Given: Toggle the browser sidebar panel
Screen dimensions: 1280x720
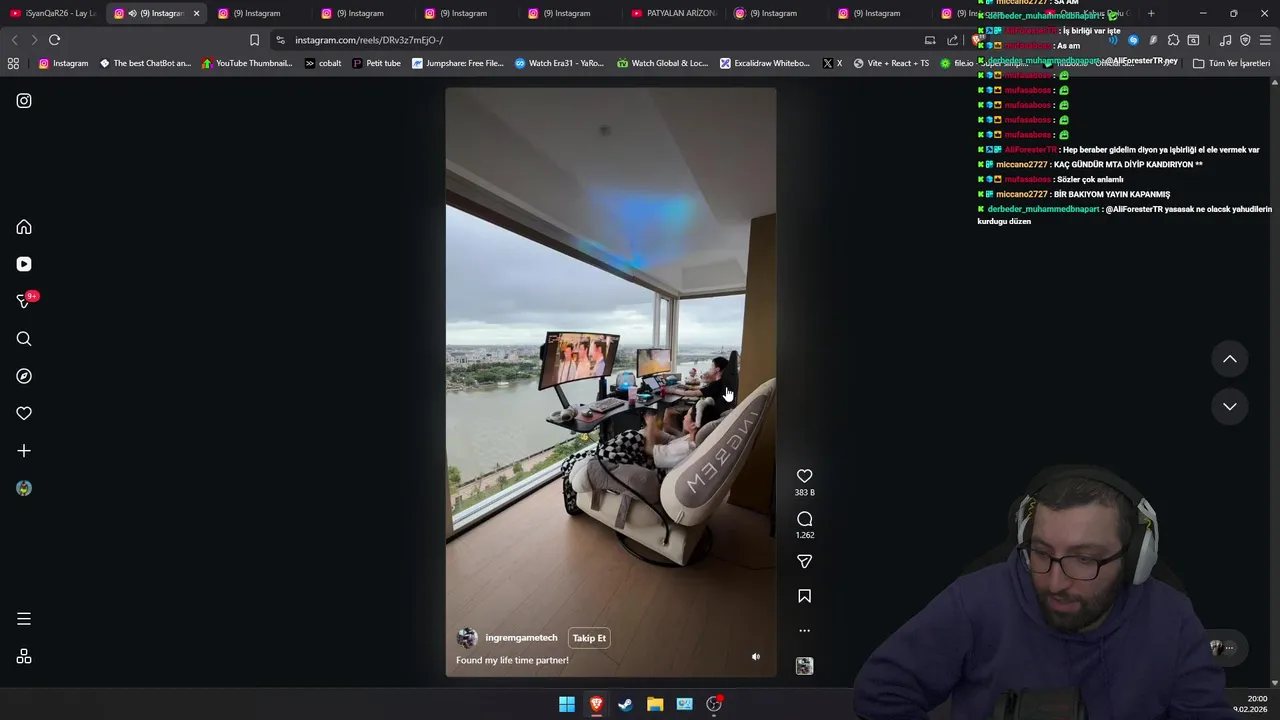Looking at the screenshot, I should (1193, 40).
